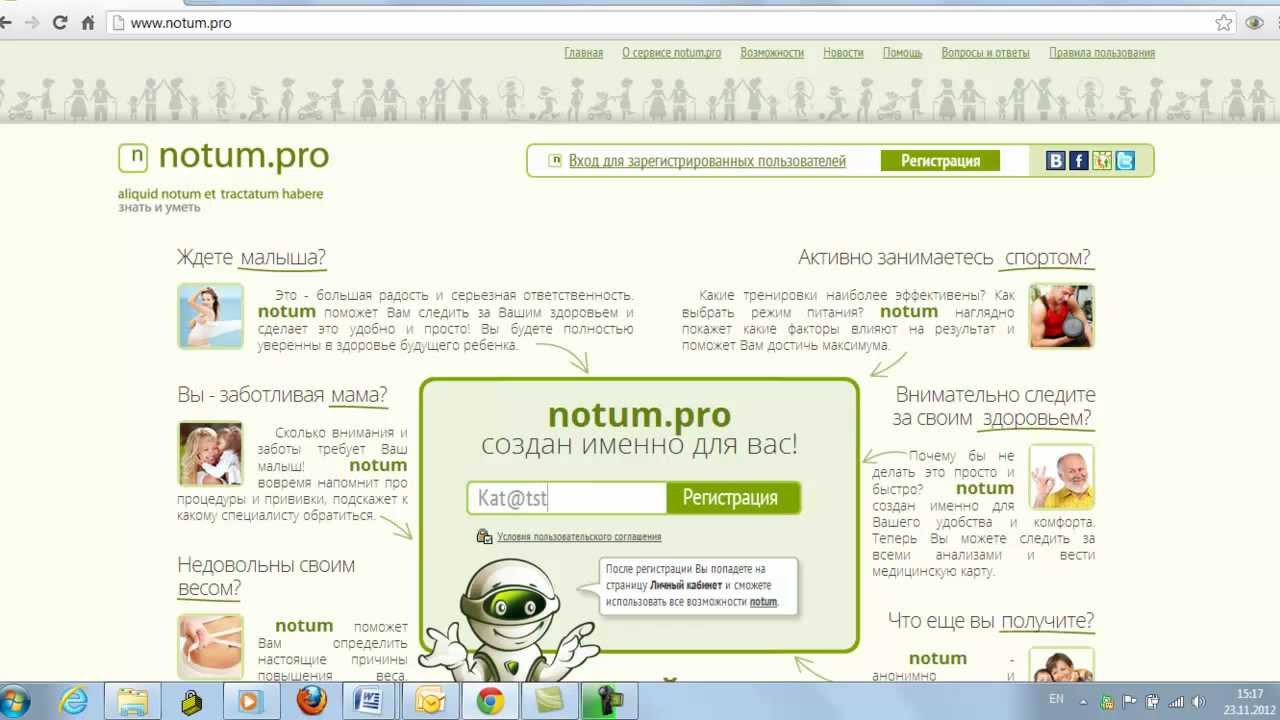Open Outlook from the taskbar
The height and width of the screenshot is (720, 1280).
430,702
